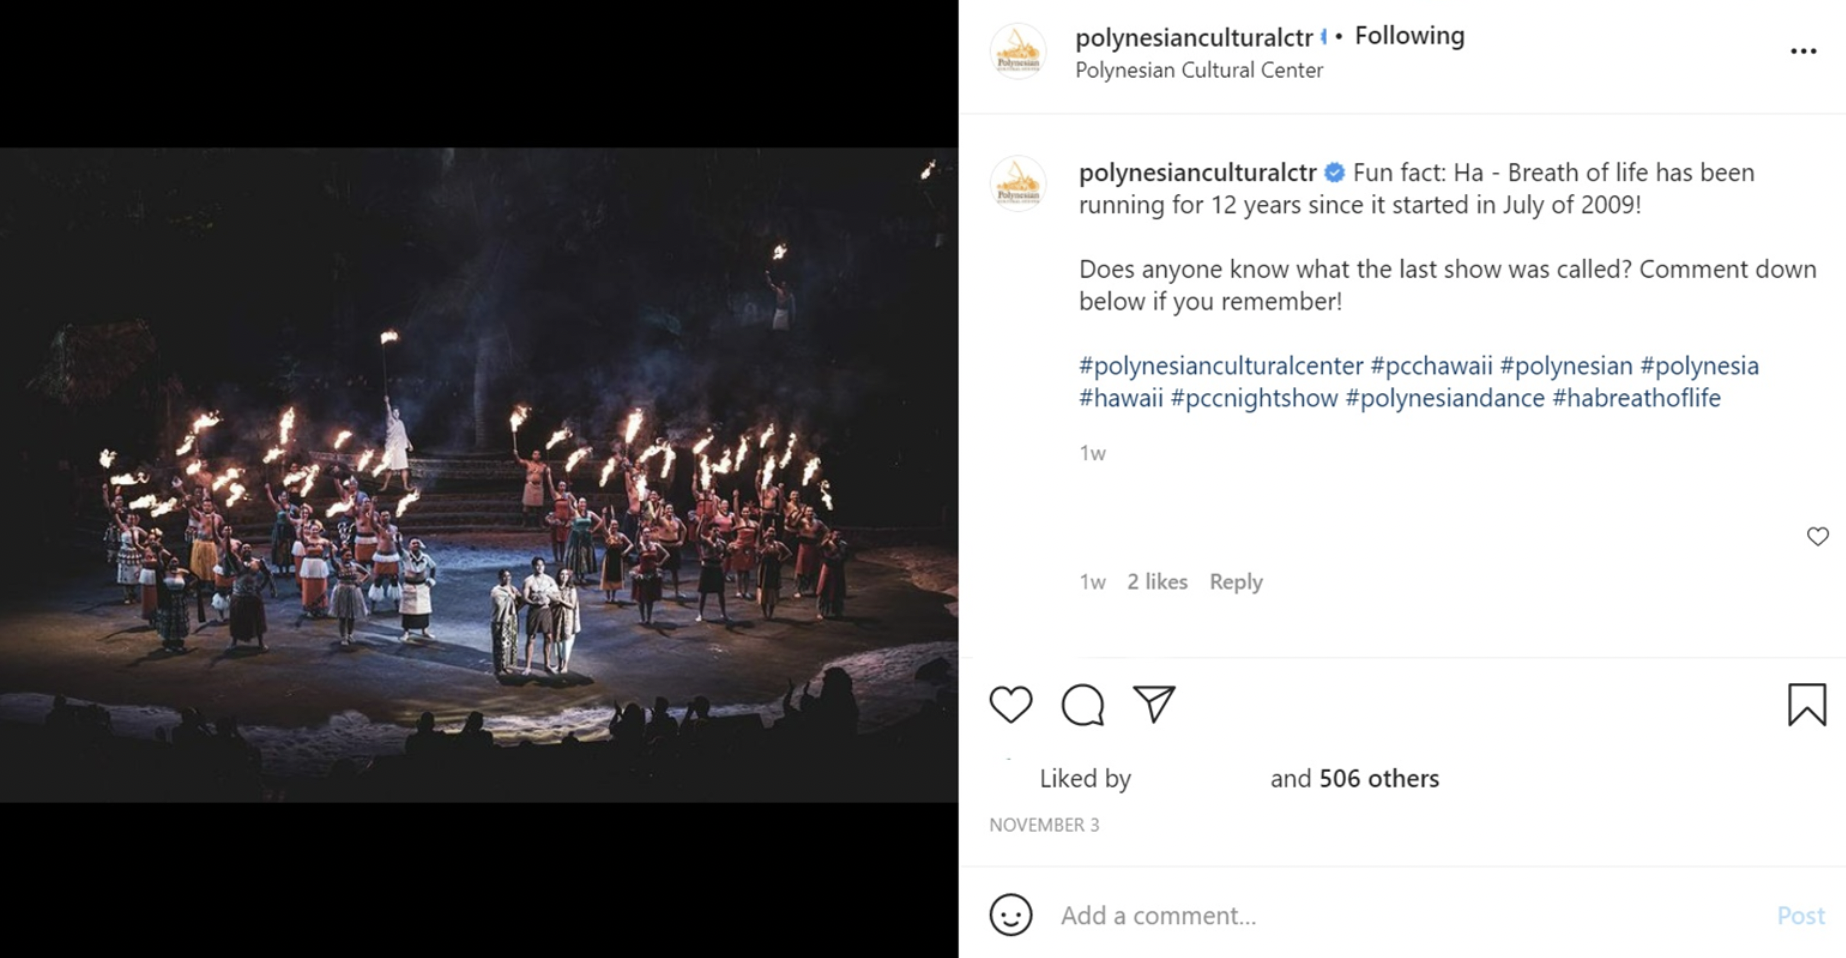Open the #habreathoflife hashtag
1846x958 pixels.
[1637, 397]
